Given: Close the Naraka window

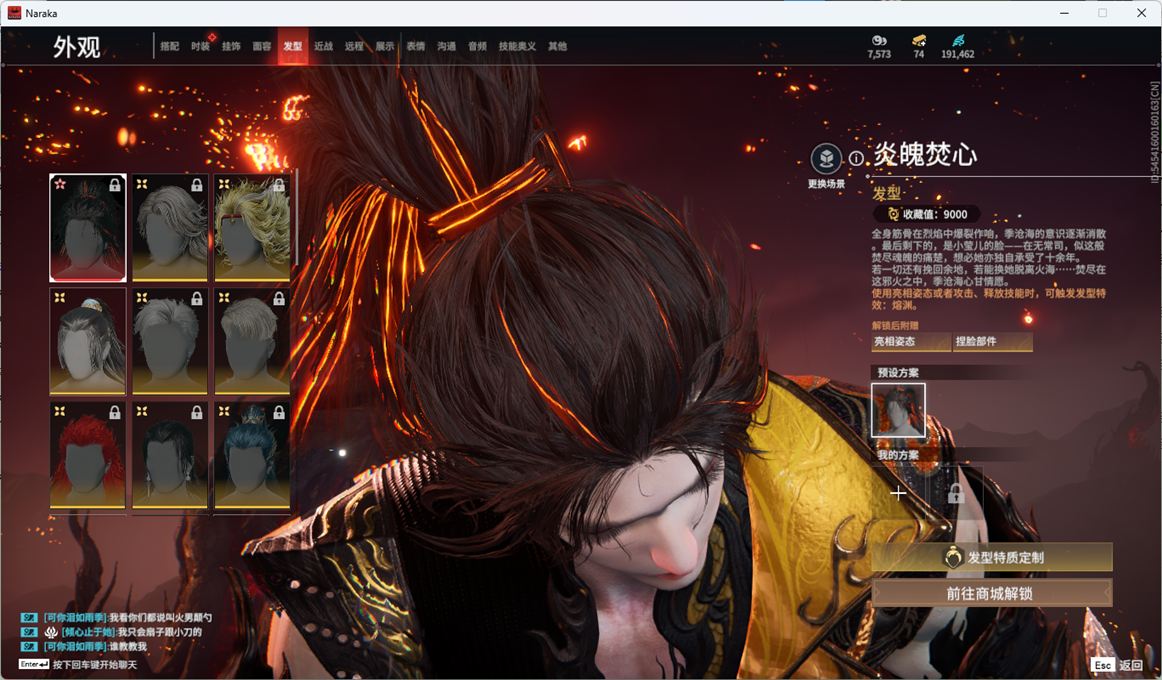Looking at the screenshot, I should click(x=1142, y=13).
